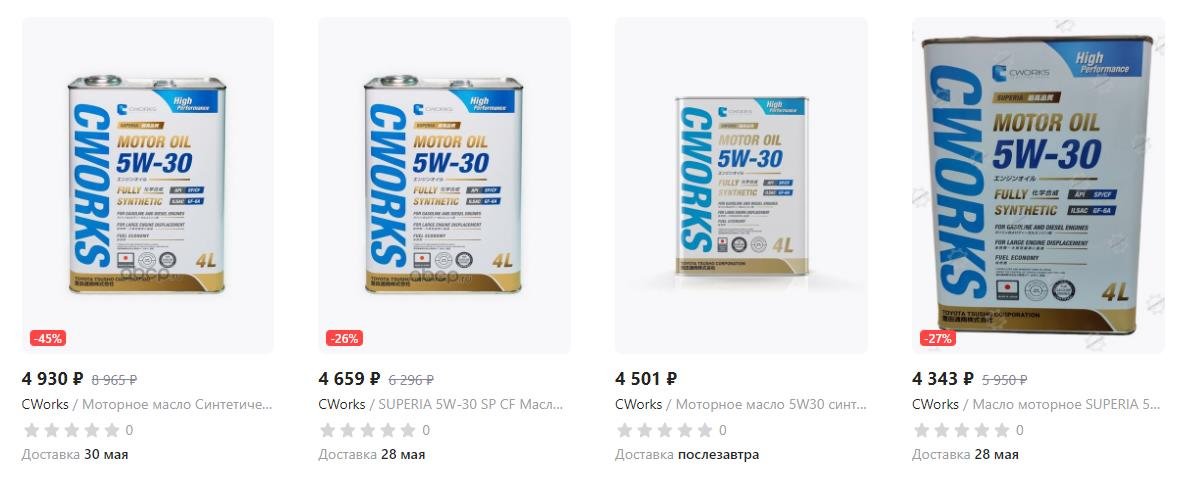1179x479 pixels.
Task: Open 'Моторное масло 5W30 синт...' product link
Action: (771, 404)
